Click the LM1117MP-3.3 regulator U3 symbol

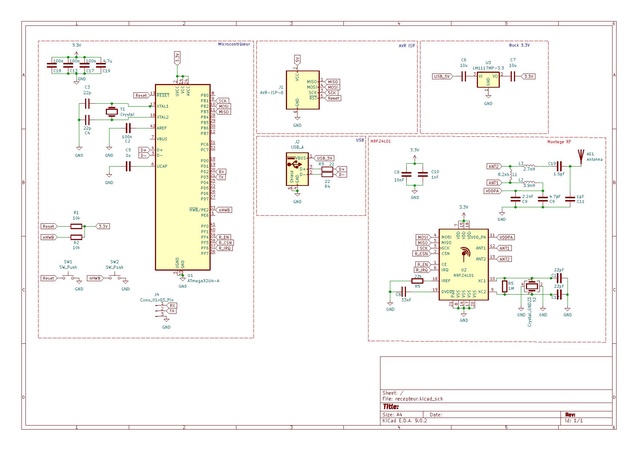488,80
